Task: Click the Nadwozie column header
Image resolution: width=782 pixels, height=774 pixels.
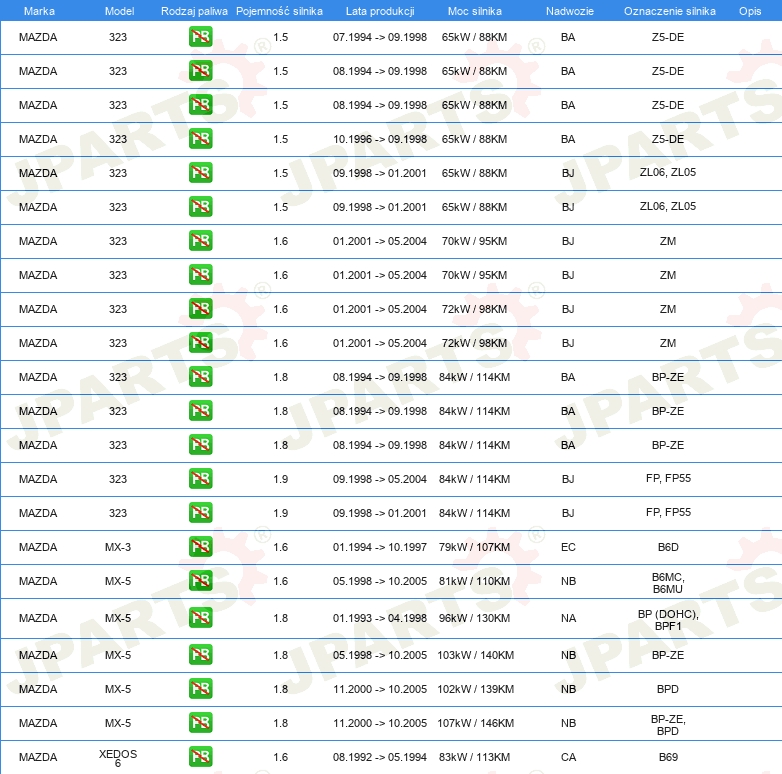Action: click(570, 11)
